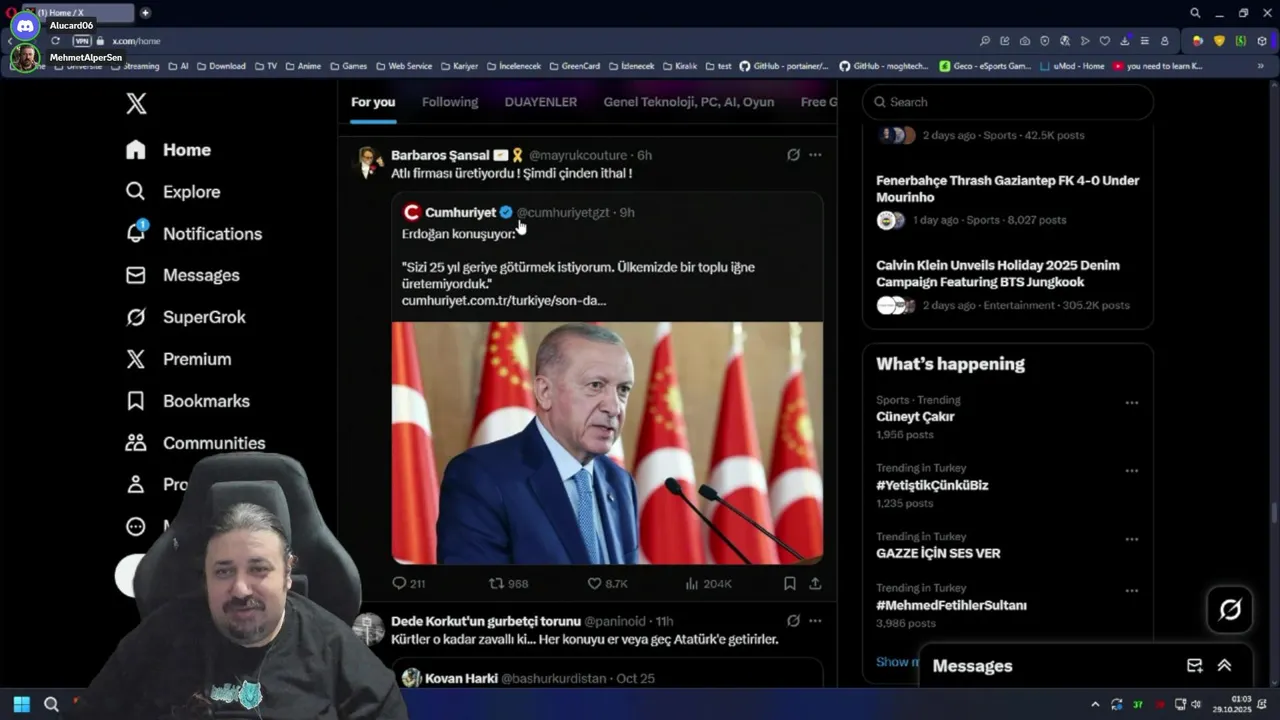Open the Download bookmarks folder
The height and width of the screenshot is (720, 1280).
coord(221,66)
